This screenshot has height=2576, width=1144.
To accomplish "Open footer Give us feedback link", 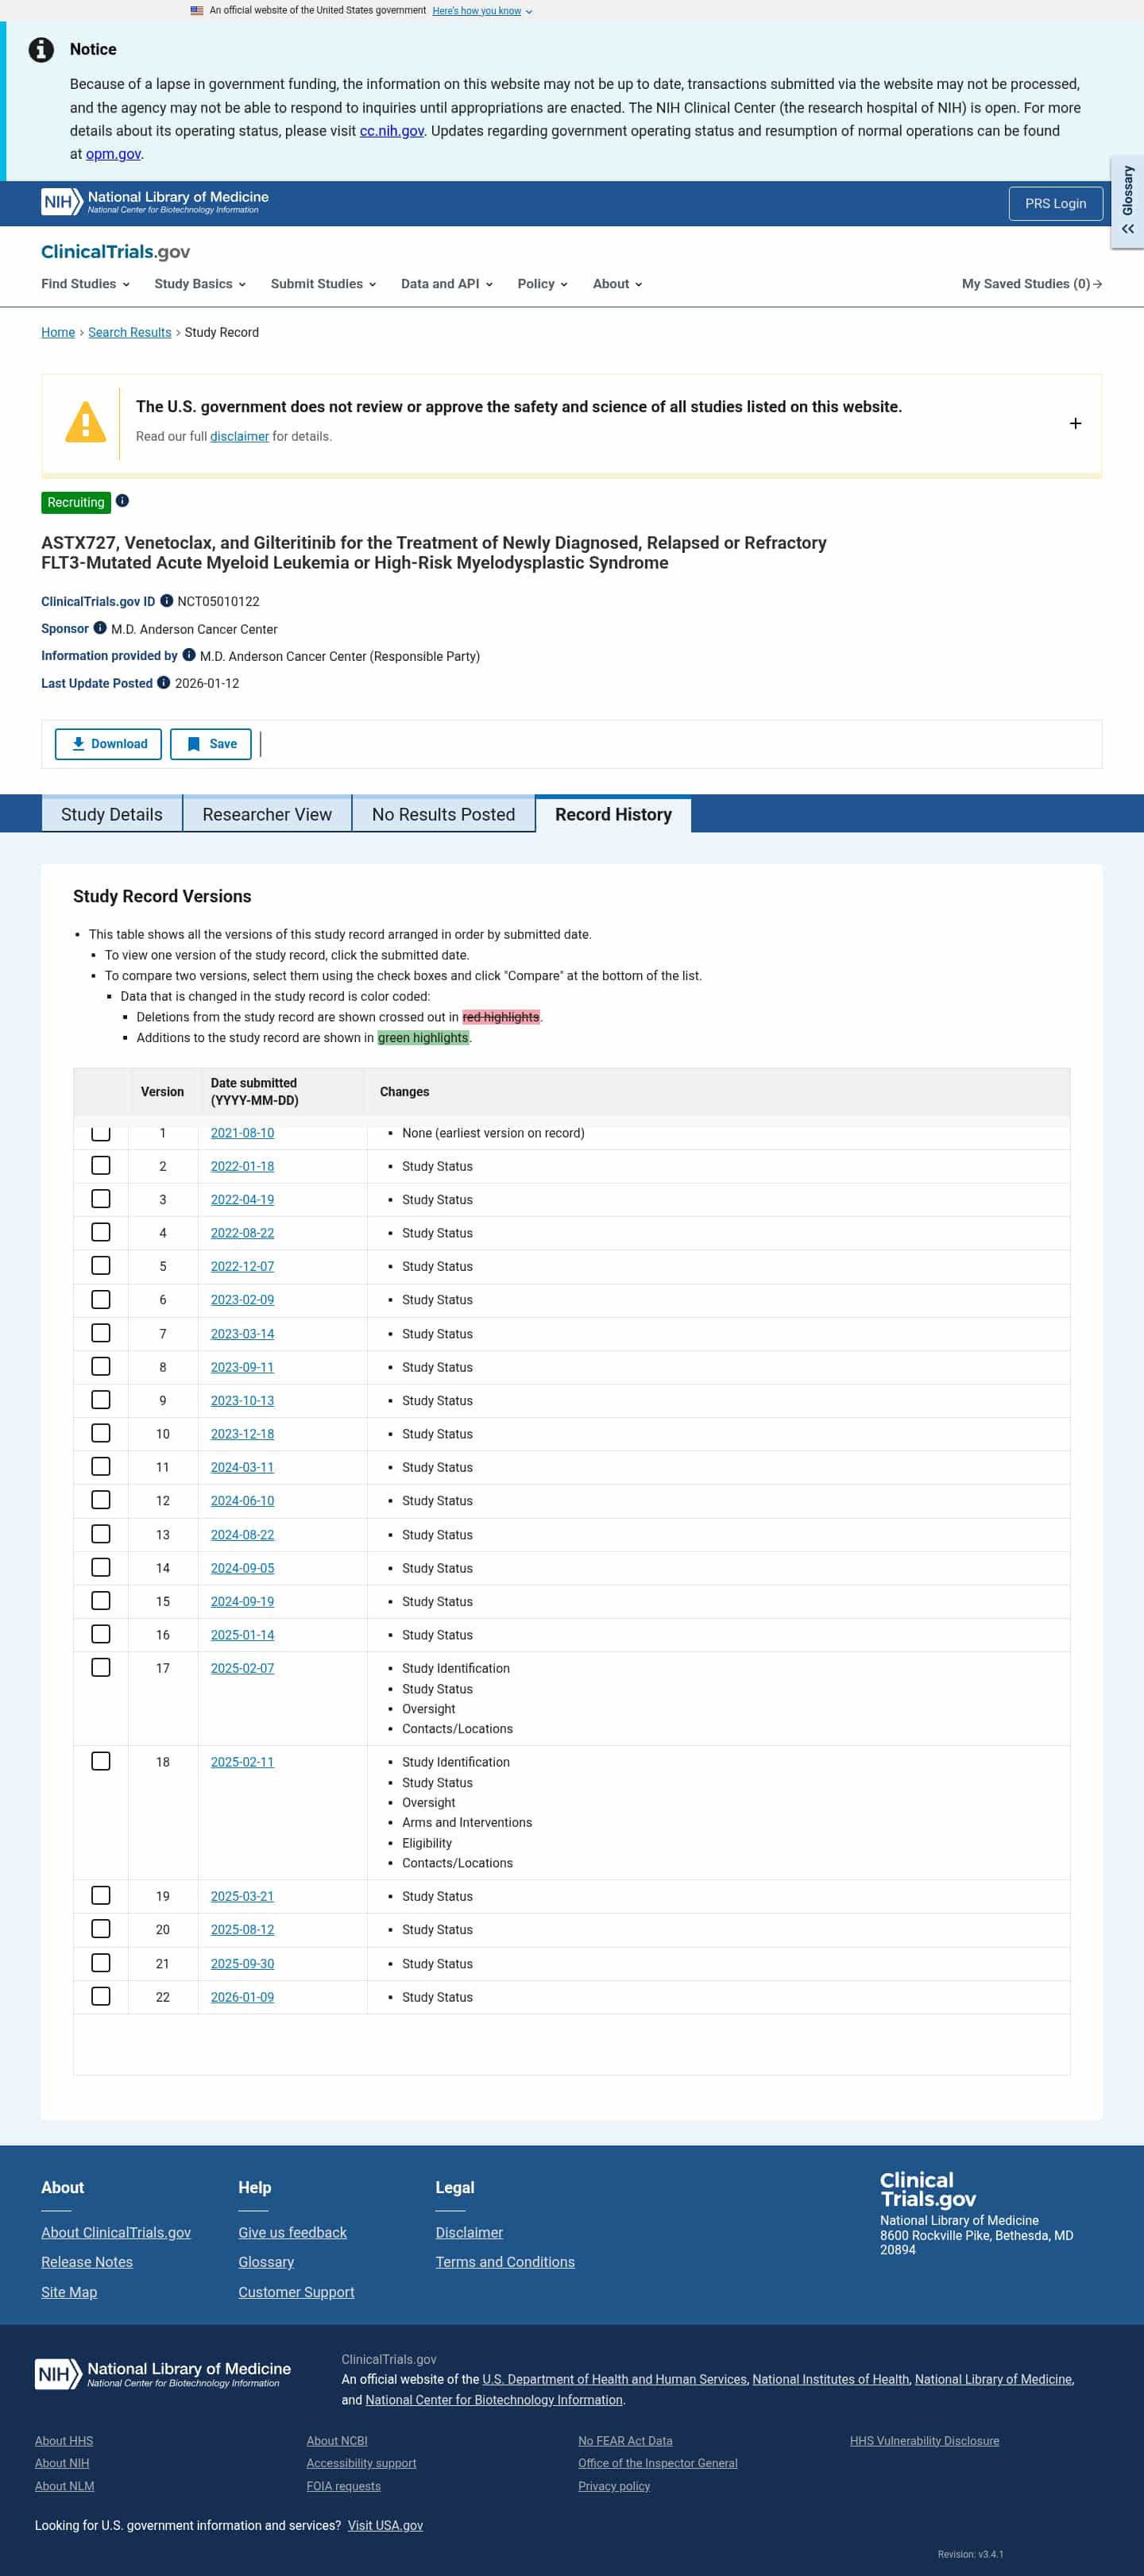I will click(292, 2232).
